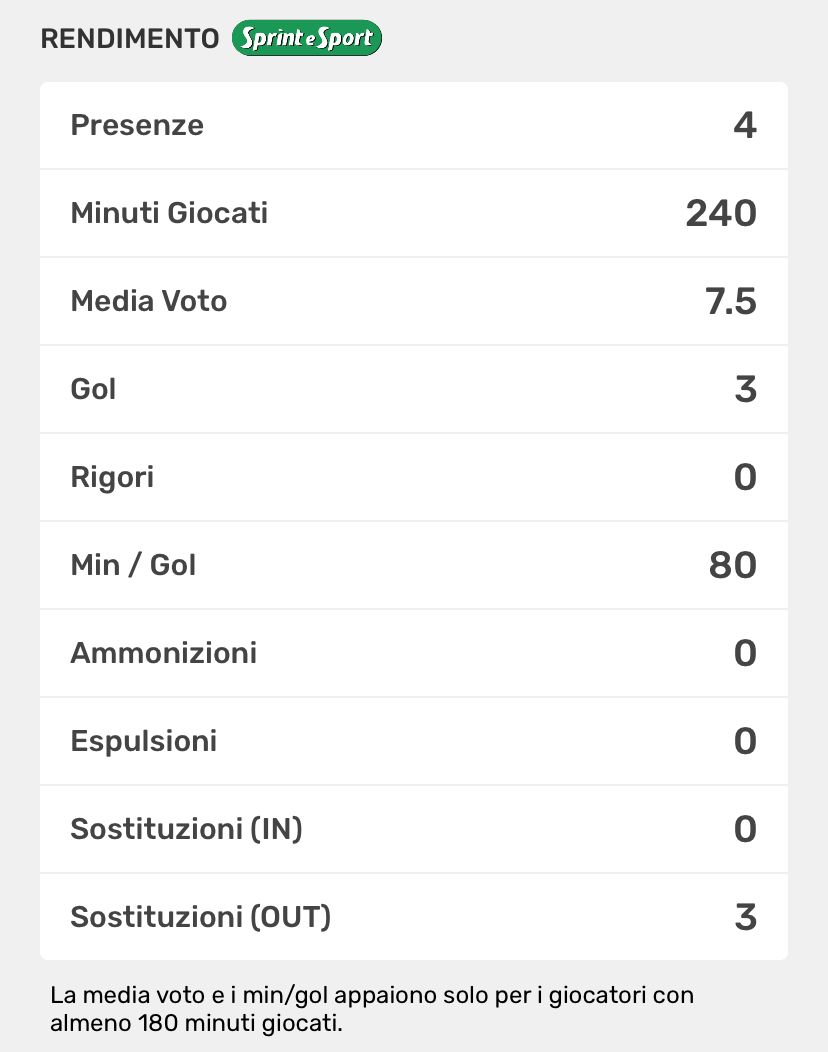Select the Media Voto label

pyautogui.click(x=149, y=301)
